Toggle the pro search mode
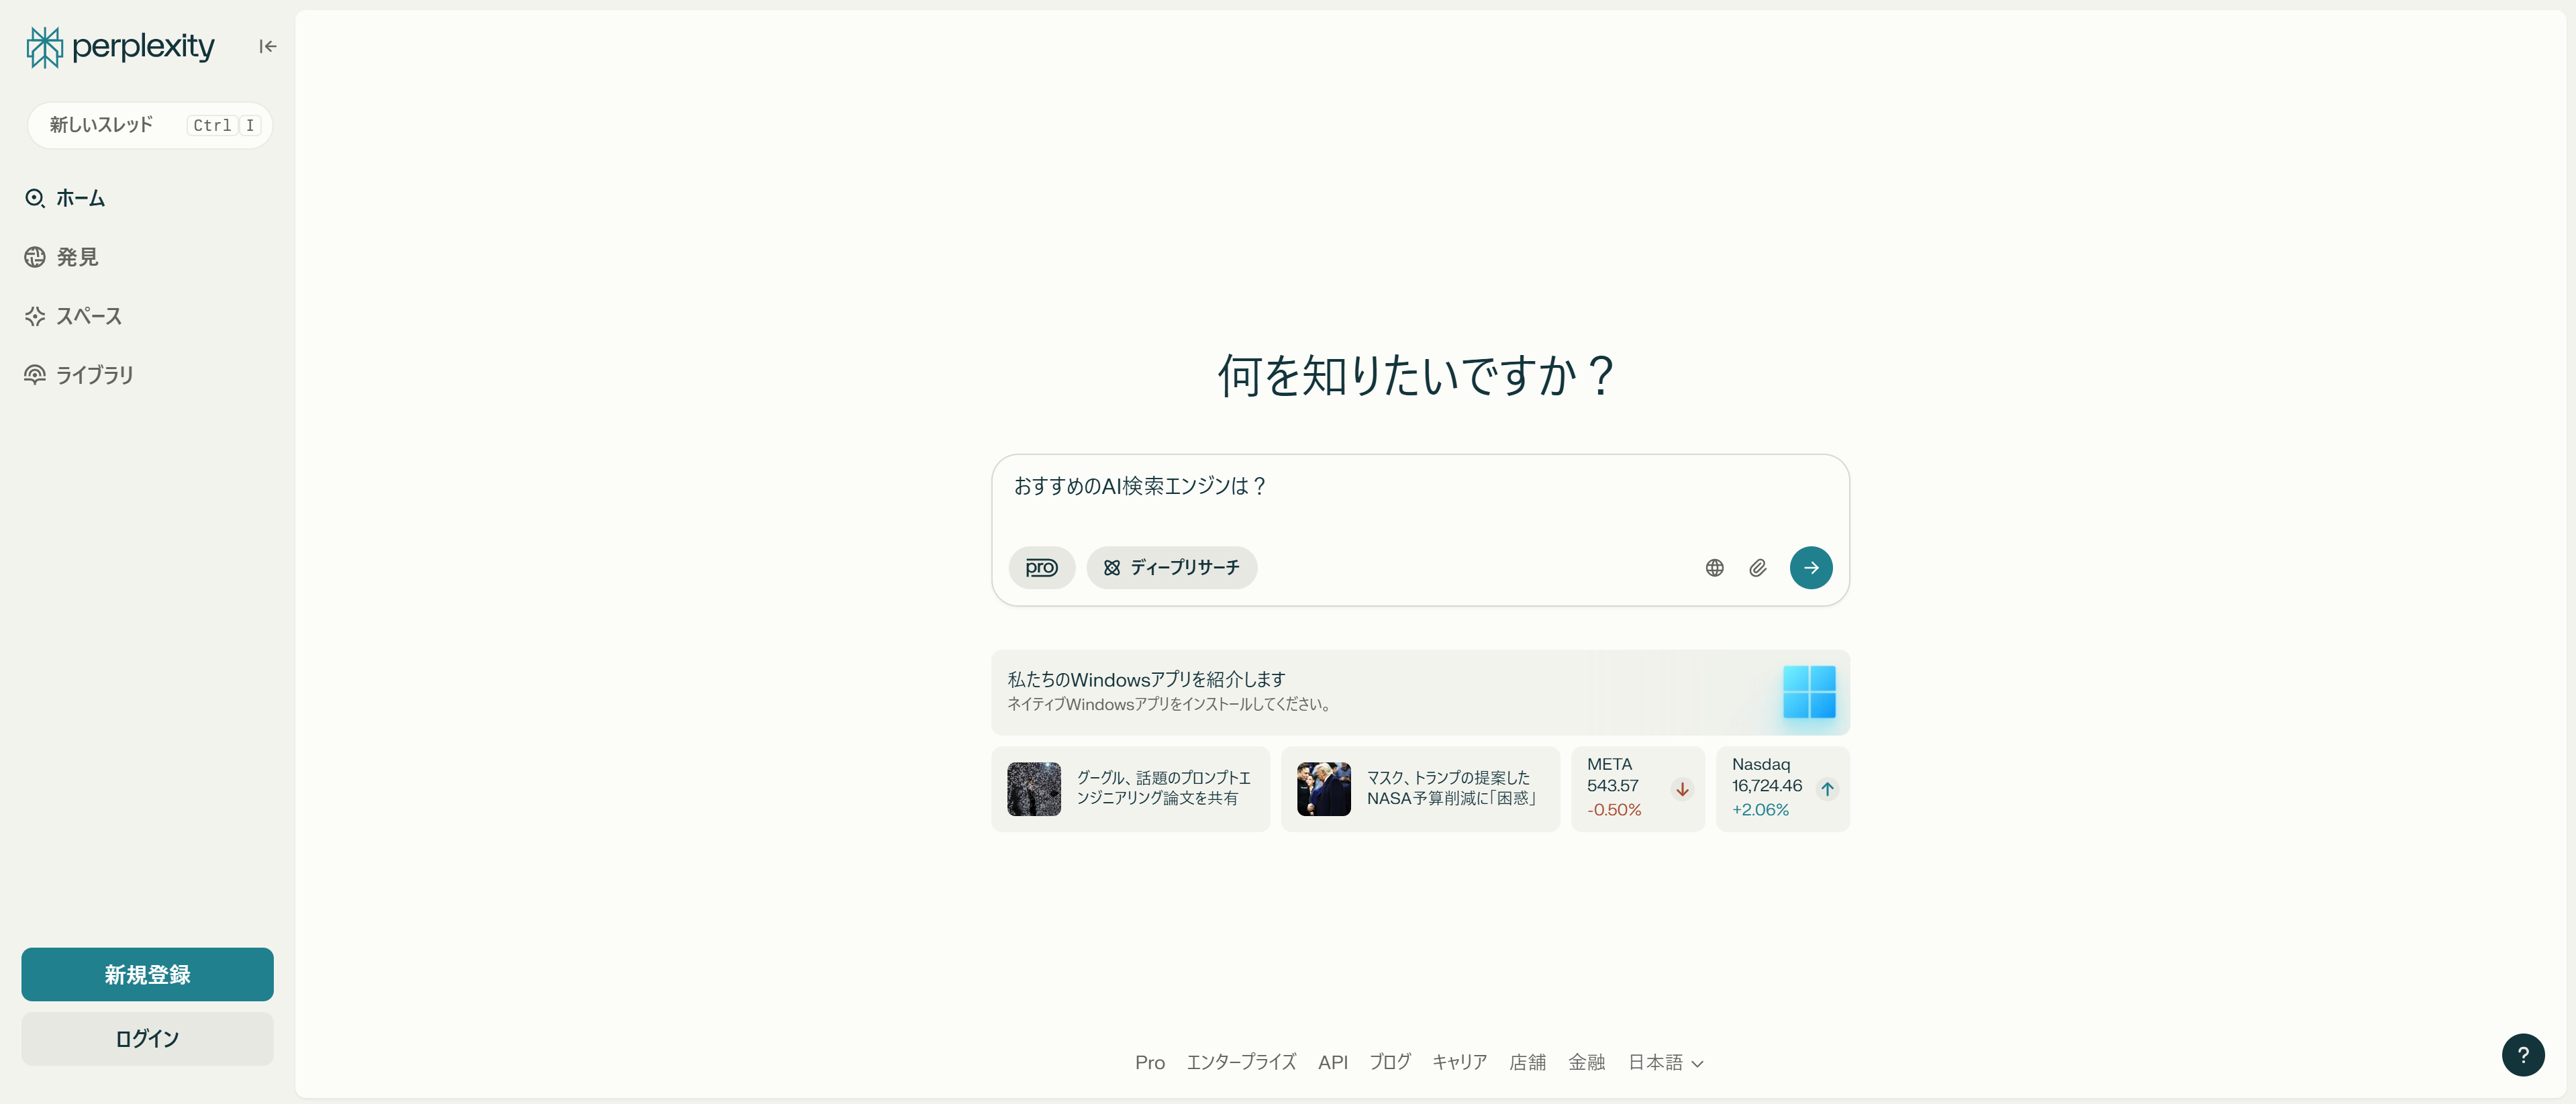The height and width of the screenshot is (1104, 2576). coord(1041,567)
